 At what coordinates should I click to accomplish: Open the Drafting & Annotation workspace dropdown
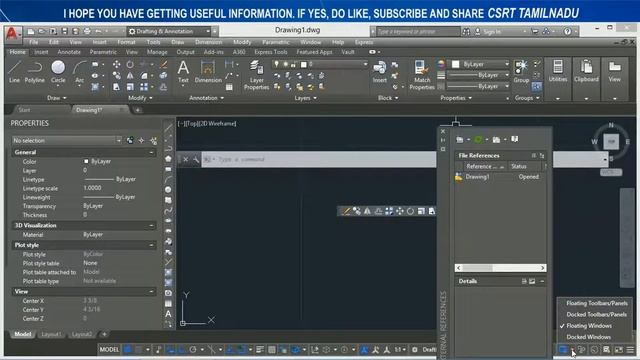169,31
